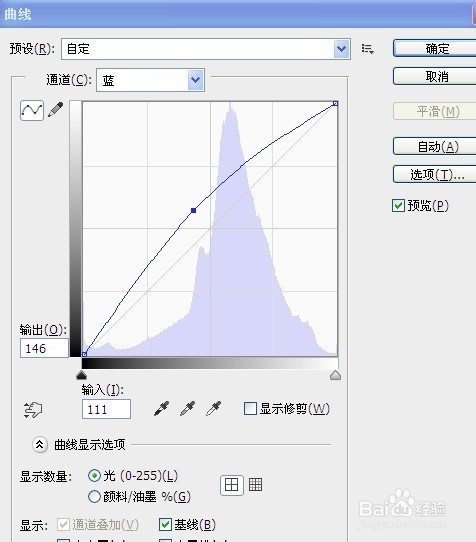This screenshot has height=542, width=476.
Task: Select the curve point editing tool
Action: tap(32, 110)
